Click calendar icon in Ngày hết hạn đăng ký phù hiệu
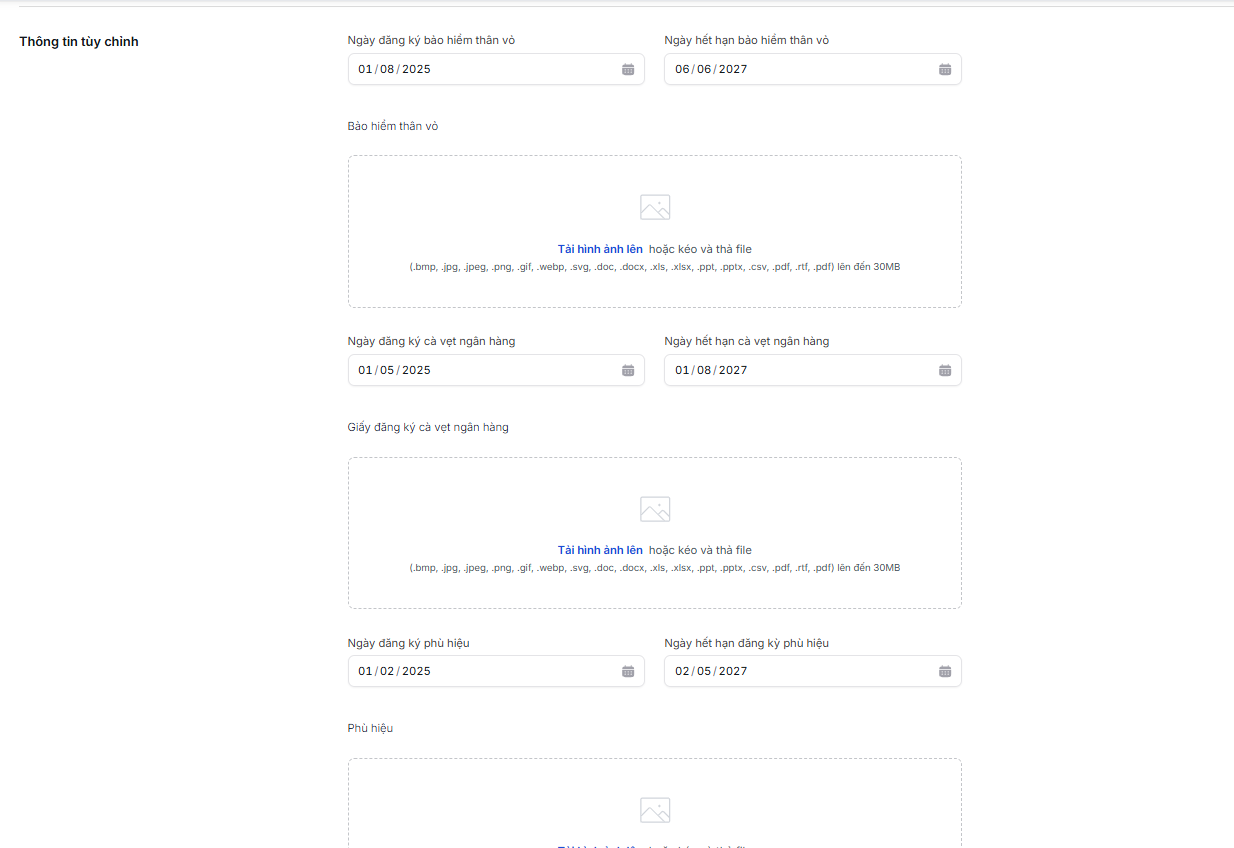The height and width of the screenshot is (848, 1234). 945,671
